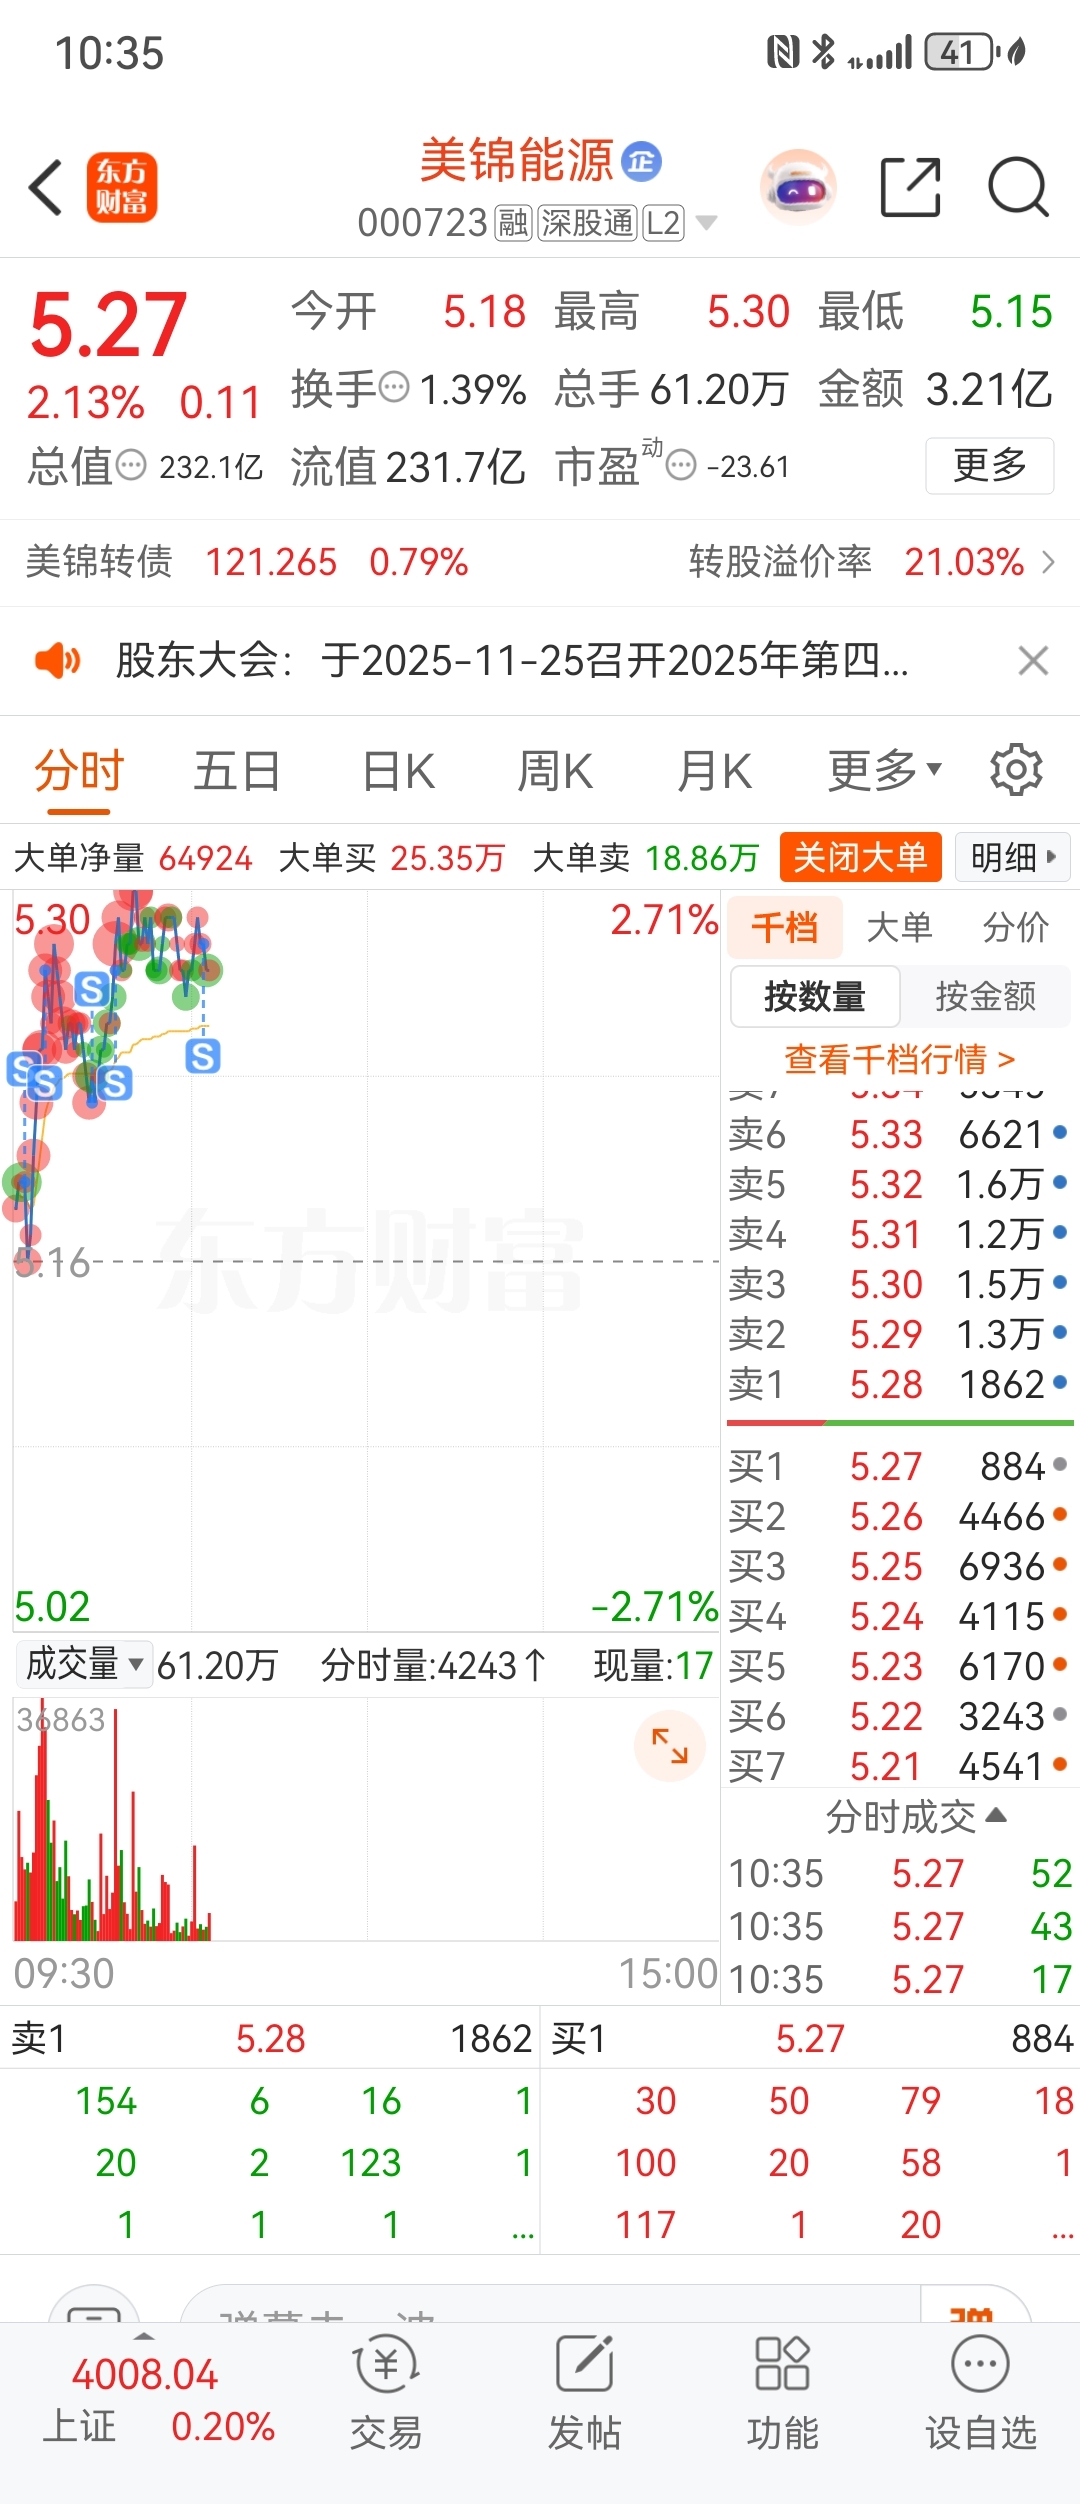Tap the 深股通 badge
1080x2504 pixels.
coord(587,223)
